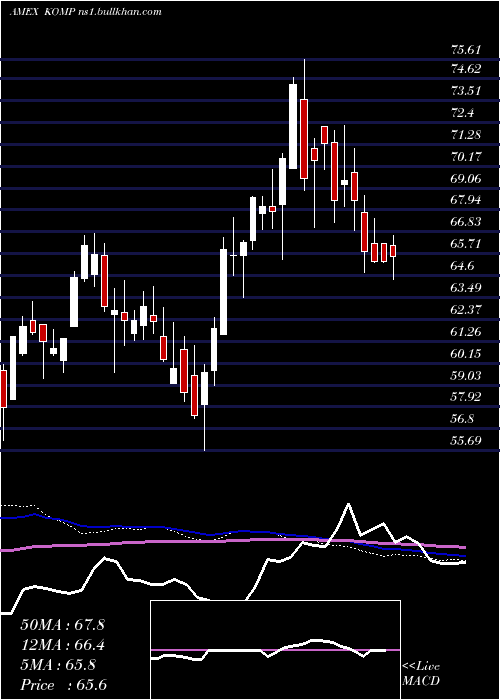Click the 55.69 price axis label

[x=466, y=442]
